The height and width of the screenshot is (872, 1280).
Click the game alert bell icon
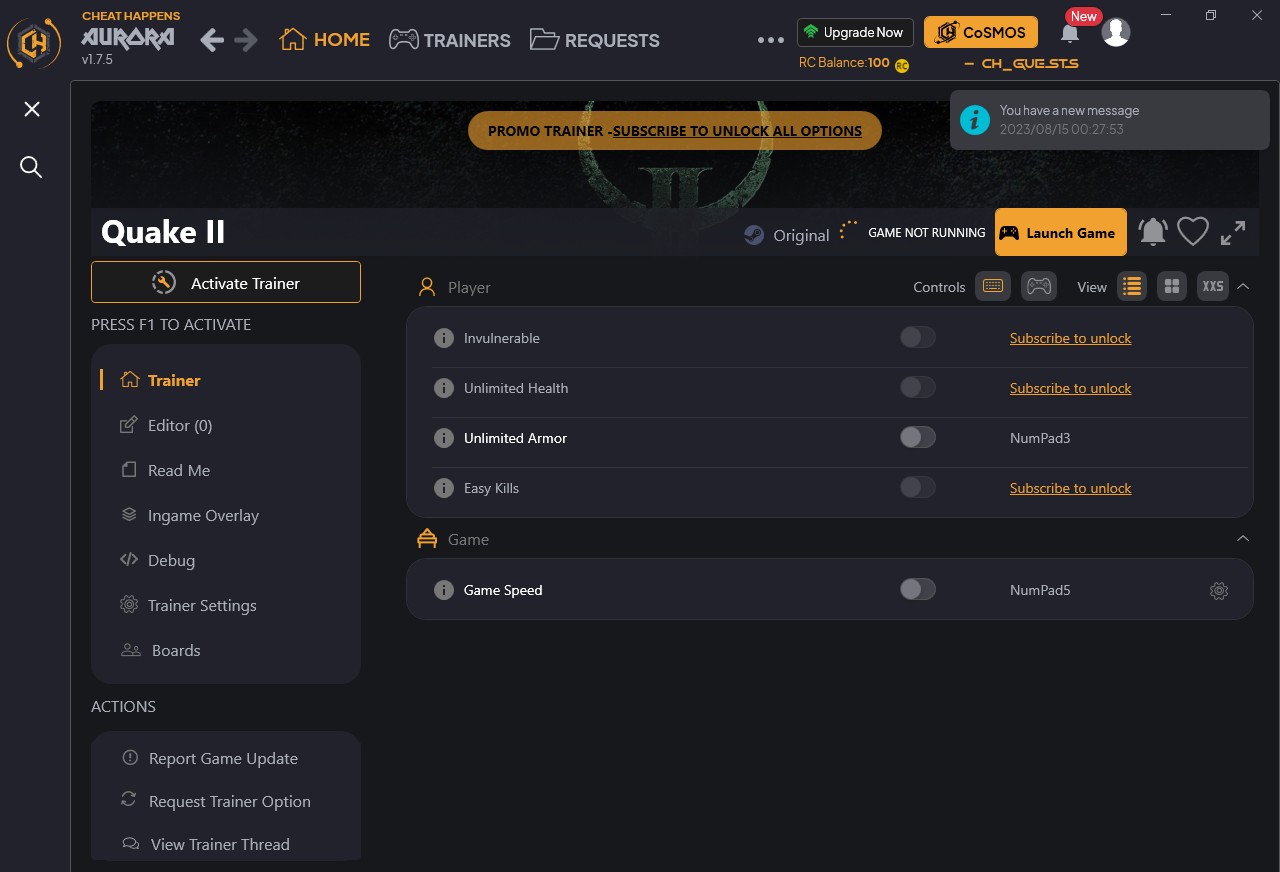1152,232
